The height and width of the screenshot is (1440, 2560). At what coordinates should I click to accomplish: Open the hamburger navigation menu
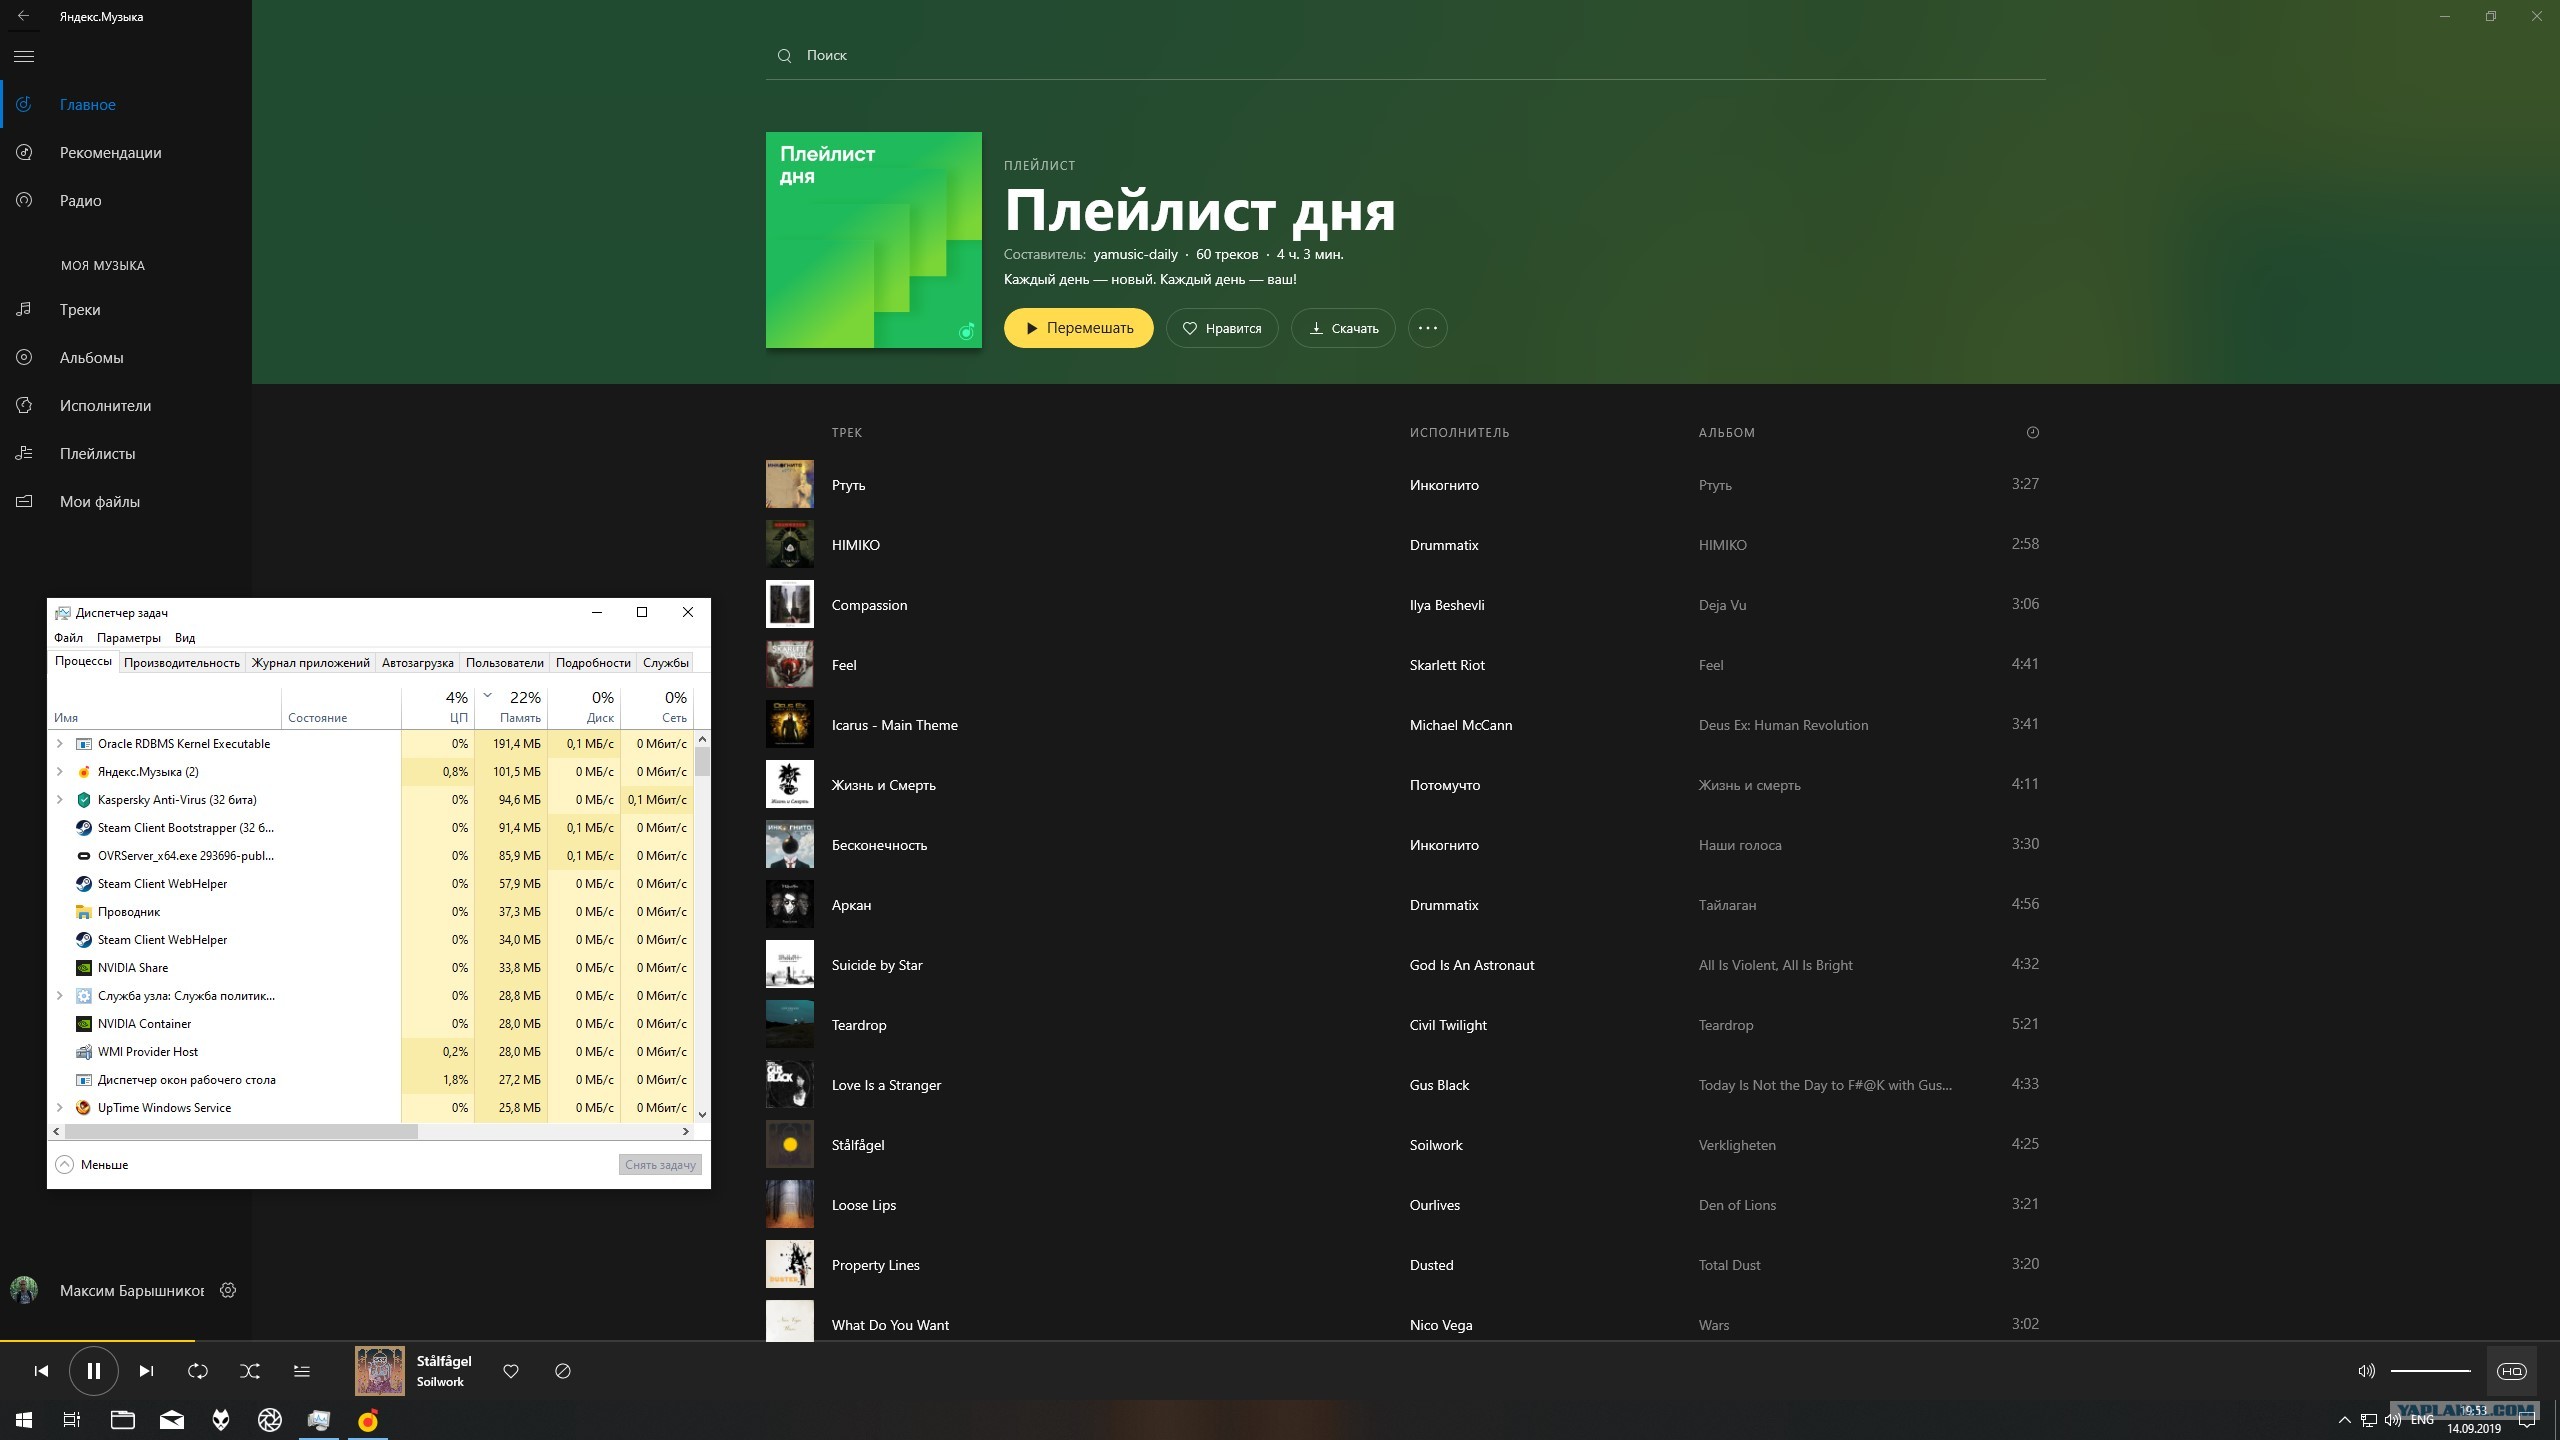tap(24, 56)
